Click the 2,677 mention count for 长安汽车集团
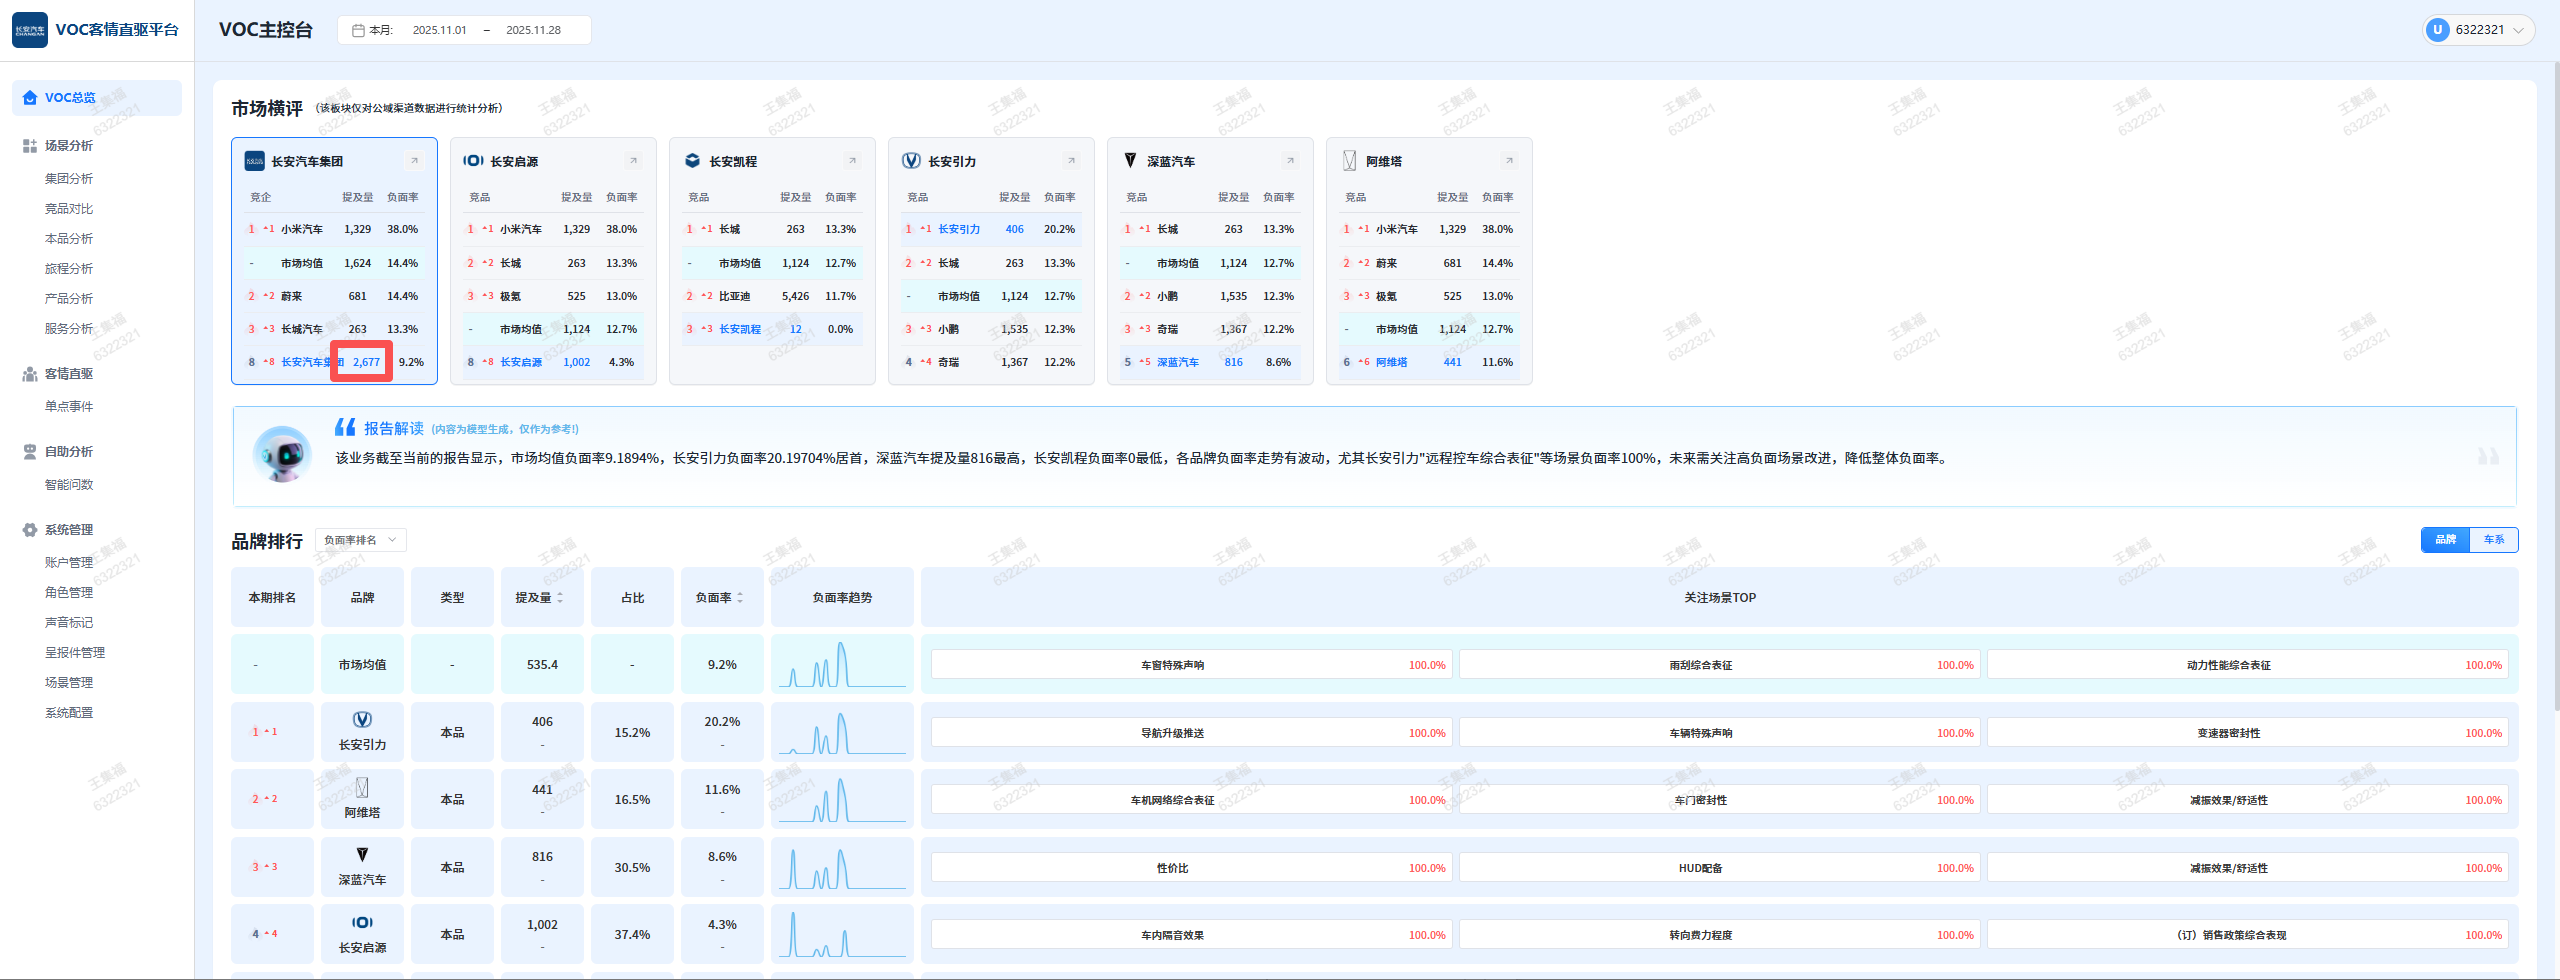 (x=366, y=362)
